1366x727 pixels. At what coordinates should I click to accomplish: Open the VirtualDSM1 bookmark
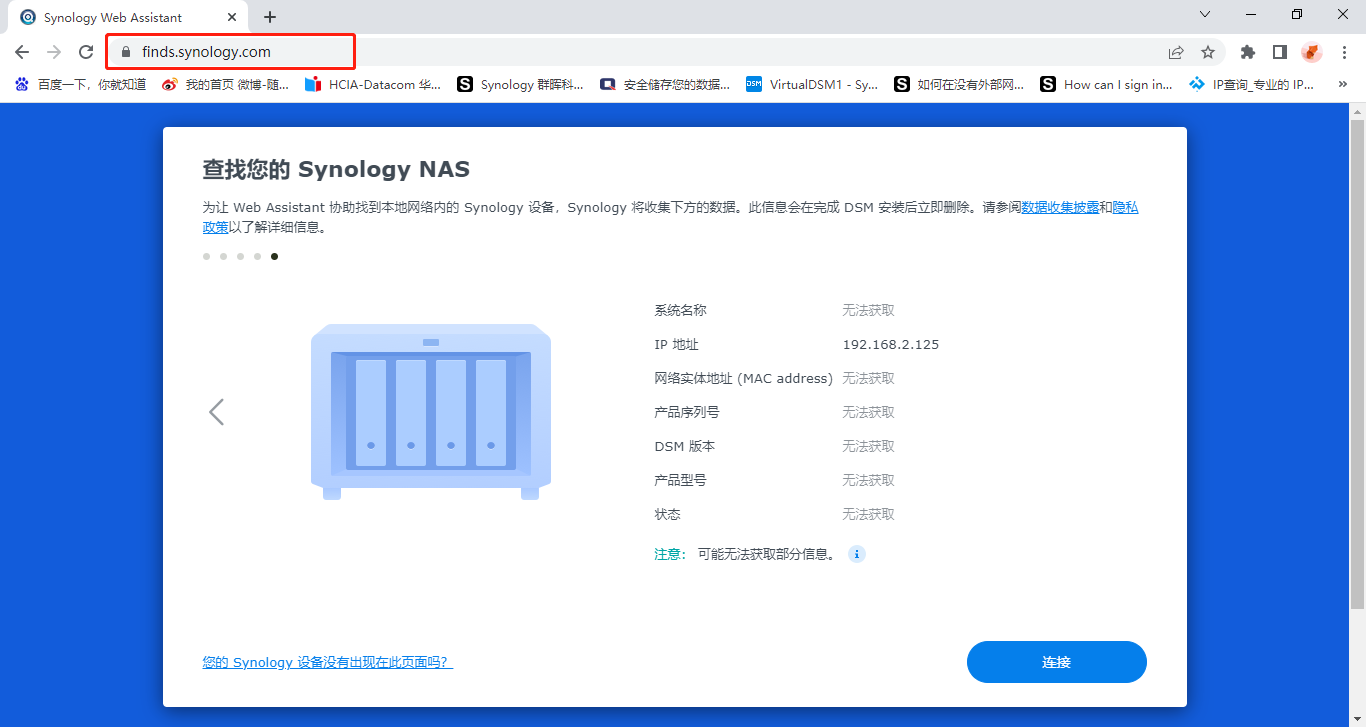[x=811, y=85]
